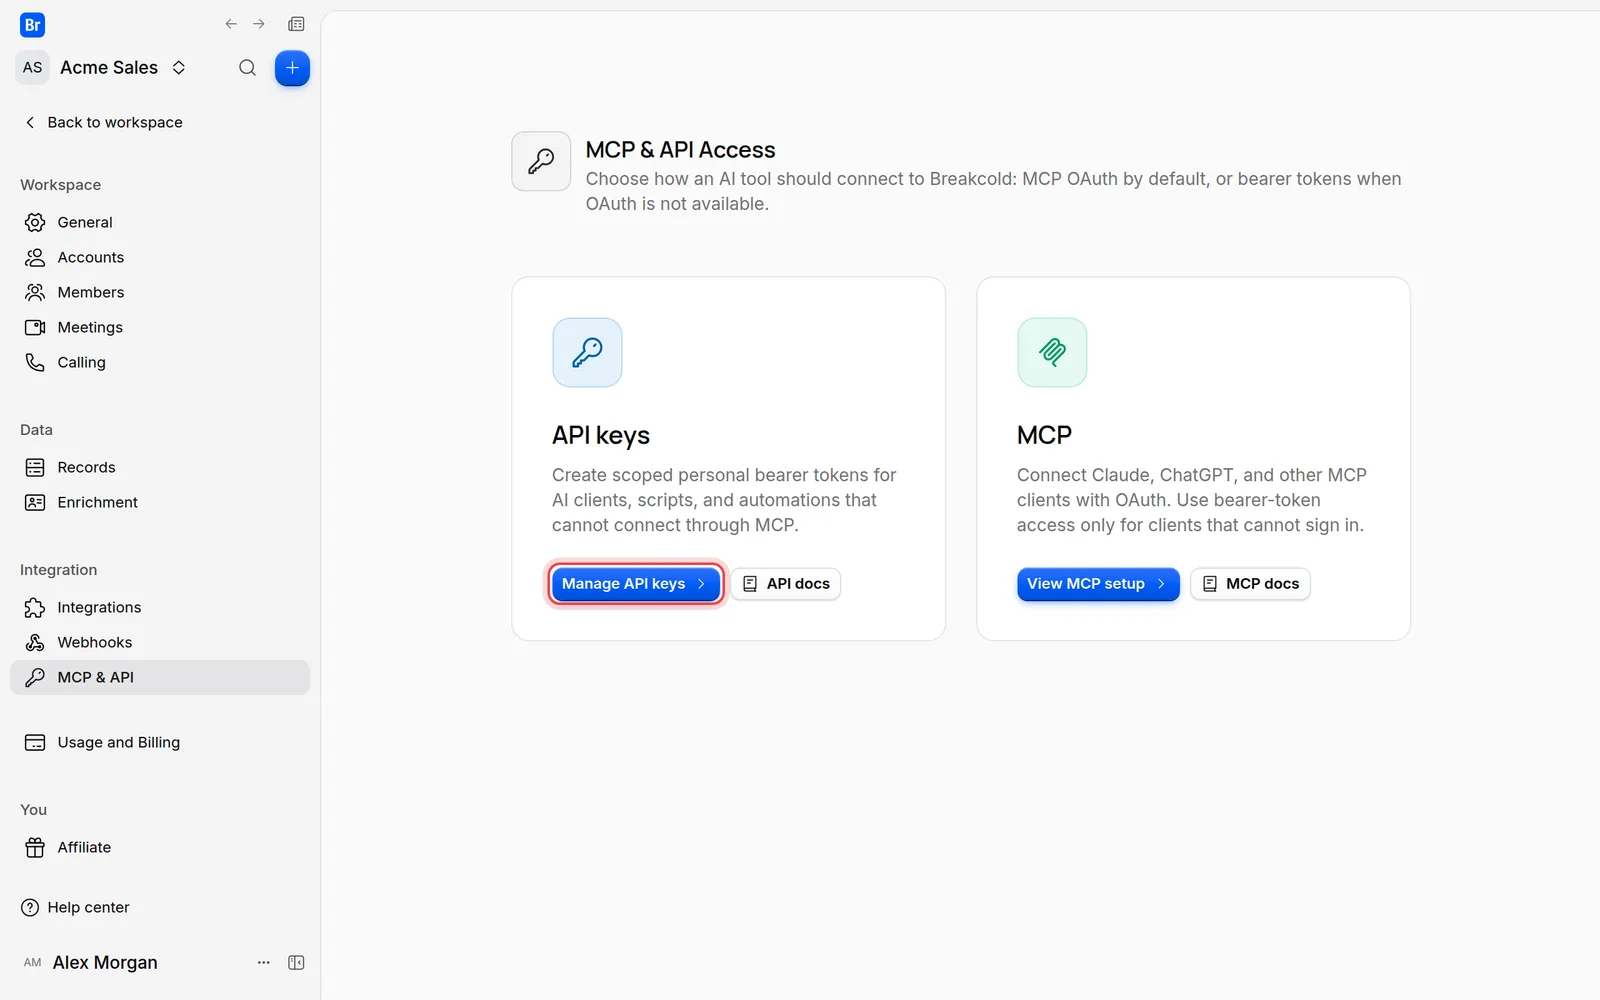
Task: Open the three-dot menu beside Alex Morgan
Action: [264, 962]
